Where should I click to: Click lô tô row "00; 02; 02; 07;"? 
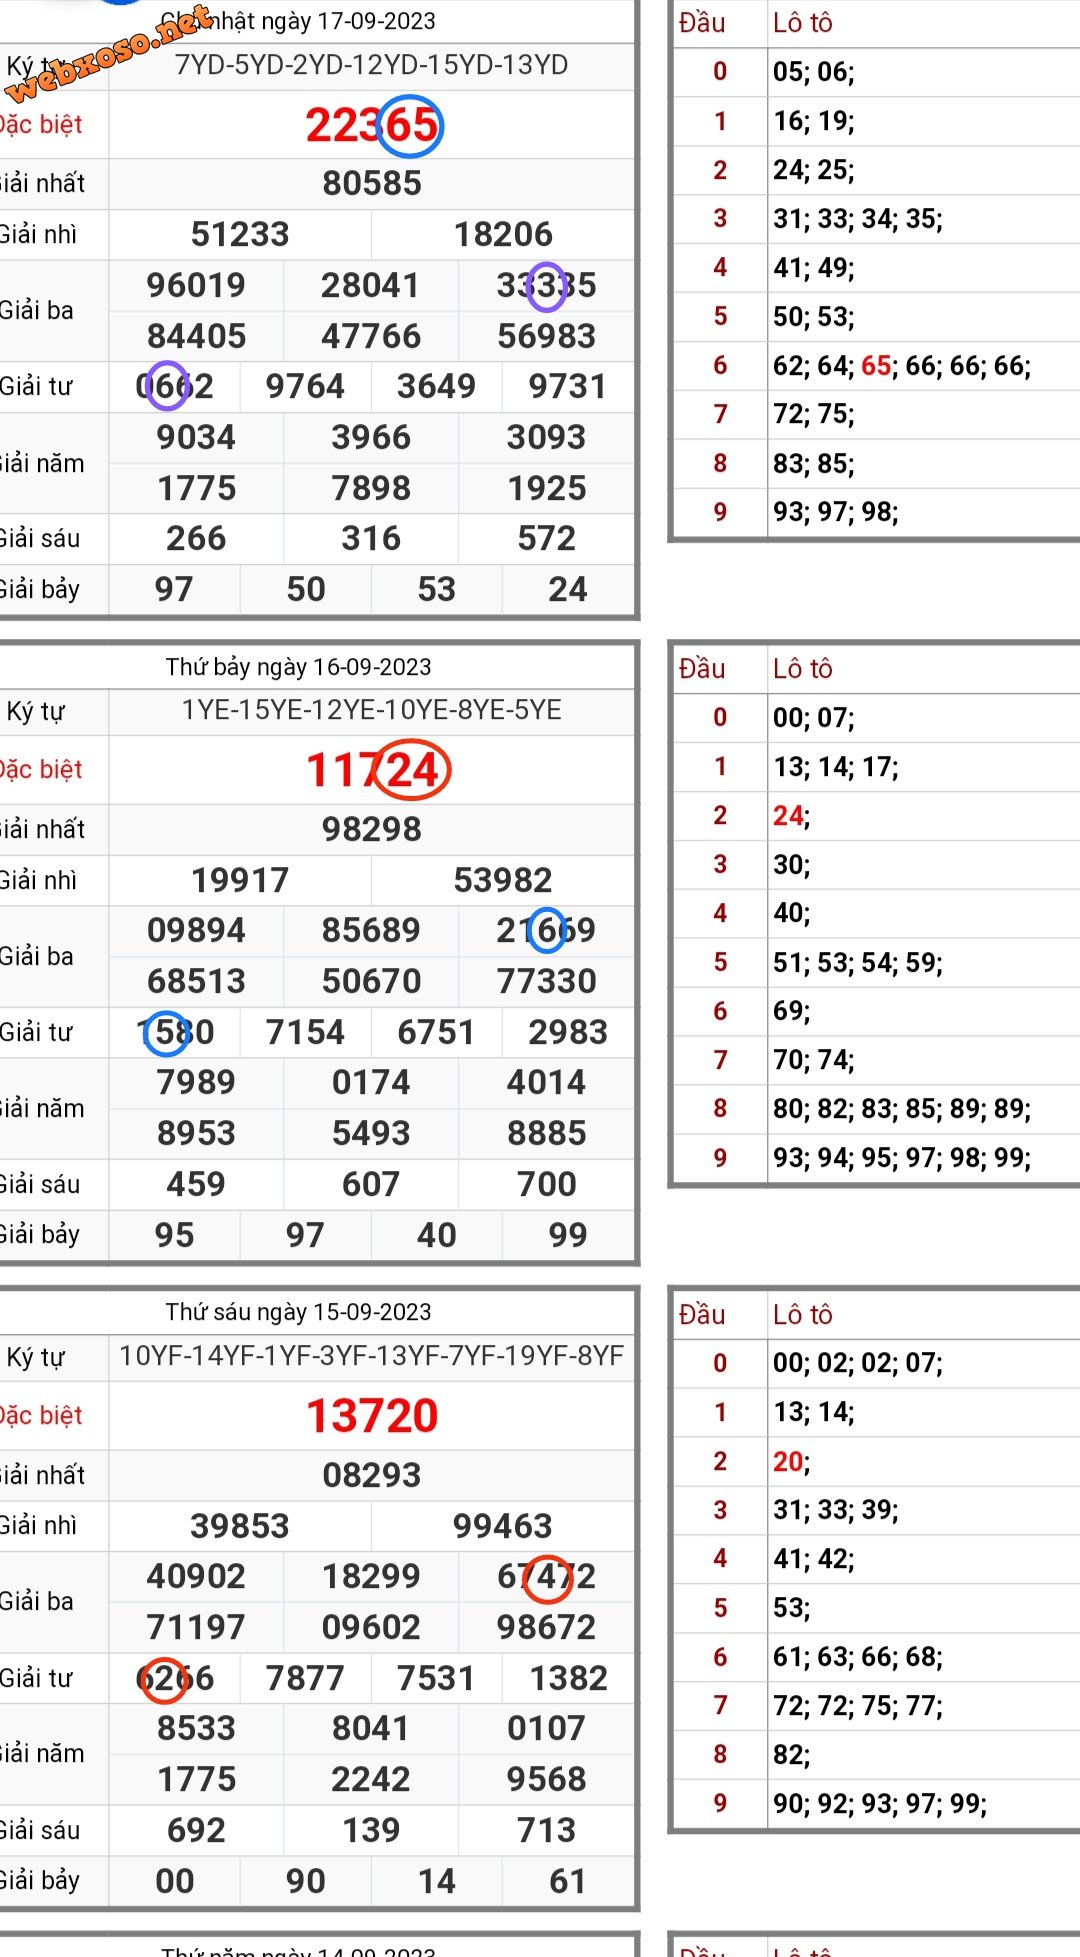point(857,1364)
